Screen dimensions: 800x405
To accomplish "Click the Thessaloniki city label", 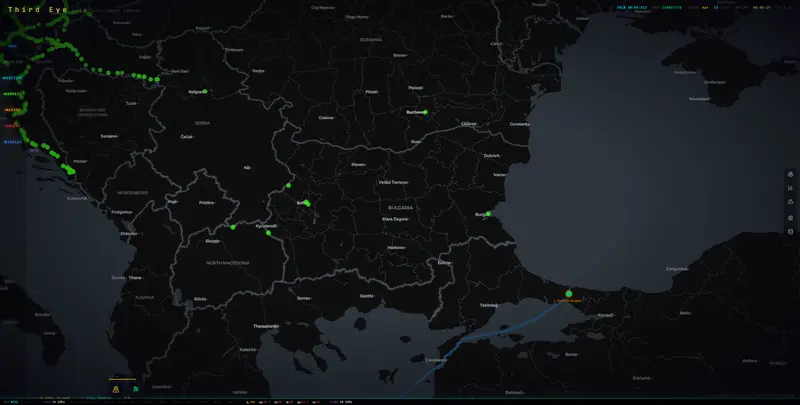I will point(266,326).
